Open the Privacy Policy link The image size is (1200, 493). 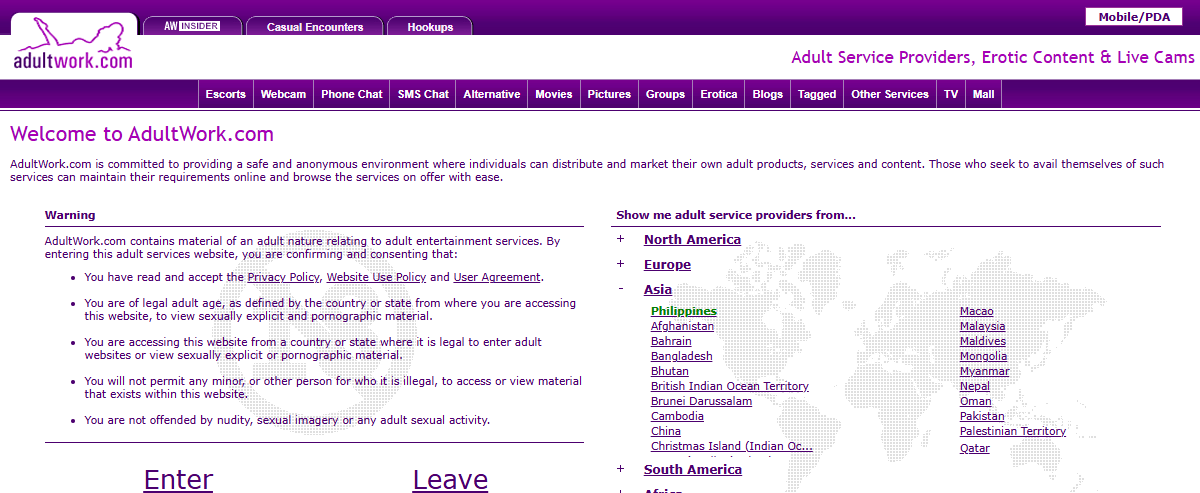(283, 277)
